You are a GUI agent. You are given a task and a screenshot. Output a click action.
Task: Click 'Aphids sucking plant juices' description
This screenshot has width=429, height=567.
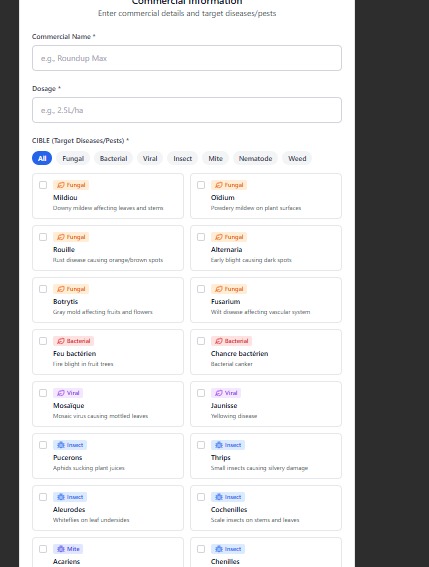[89, 468]
